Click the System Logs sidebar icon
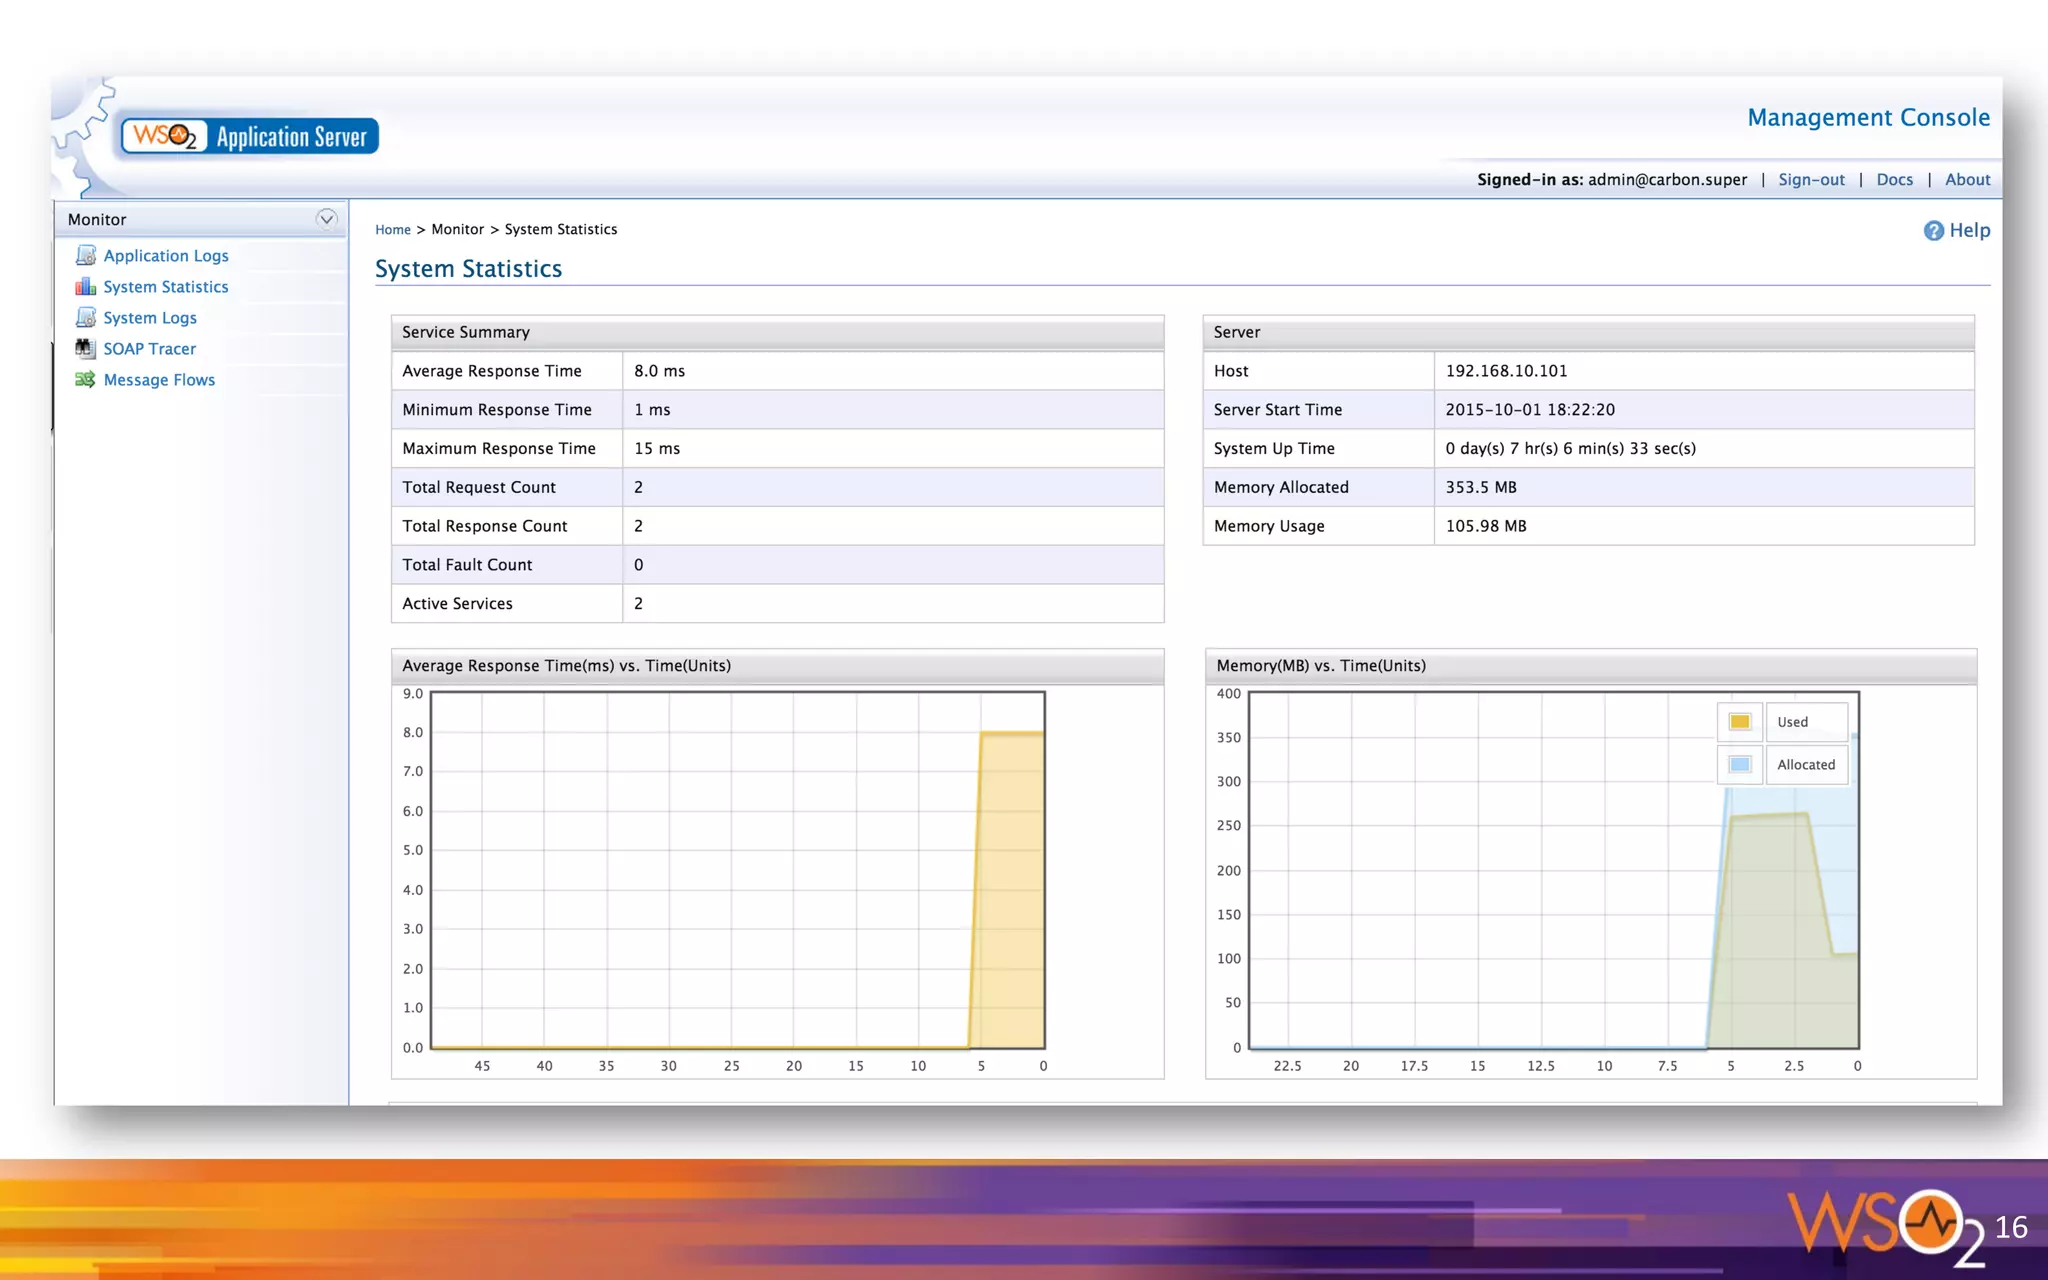 pyautogui.click(x=86, y=318)
